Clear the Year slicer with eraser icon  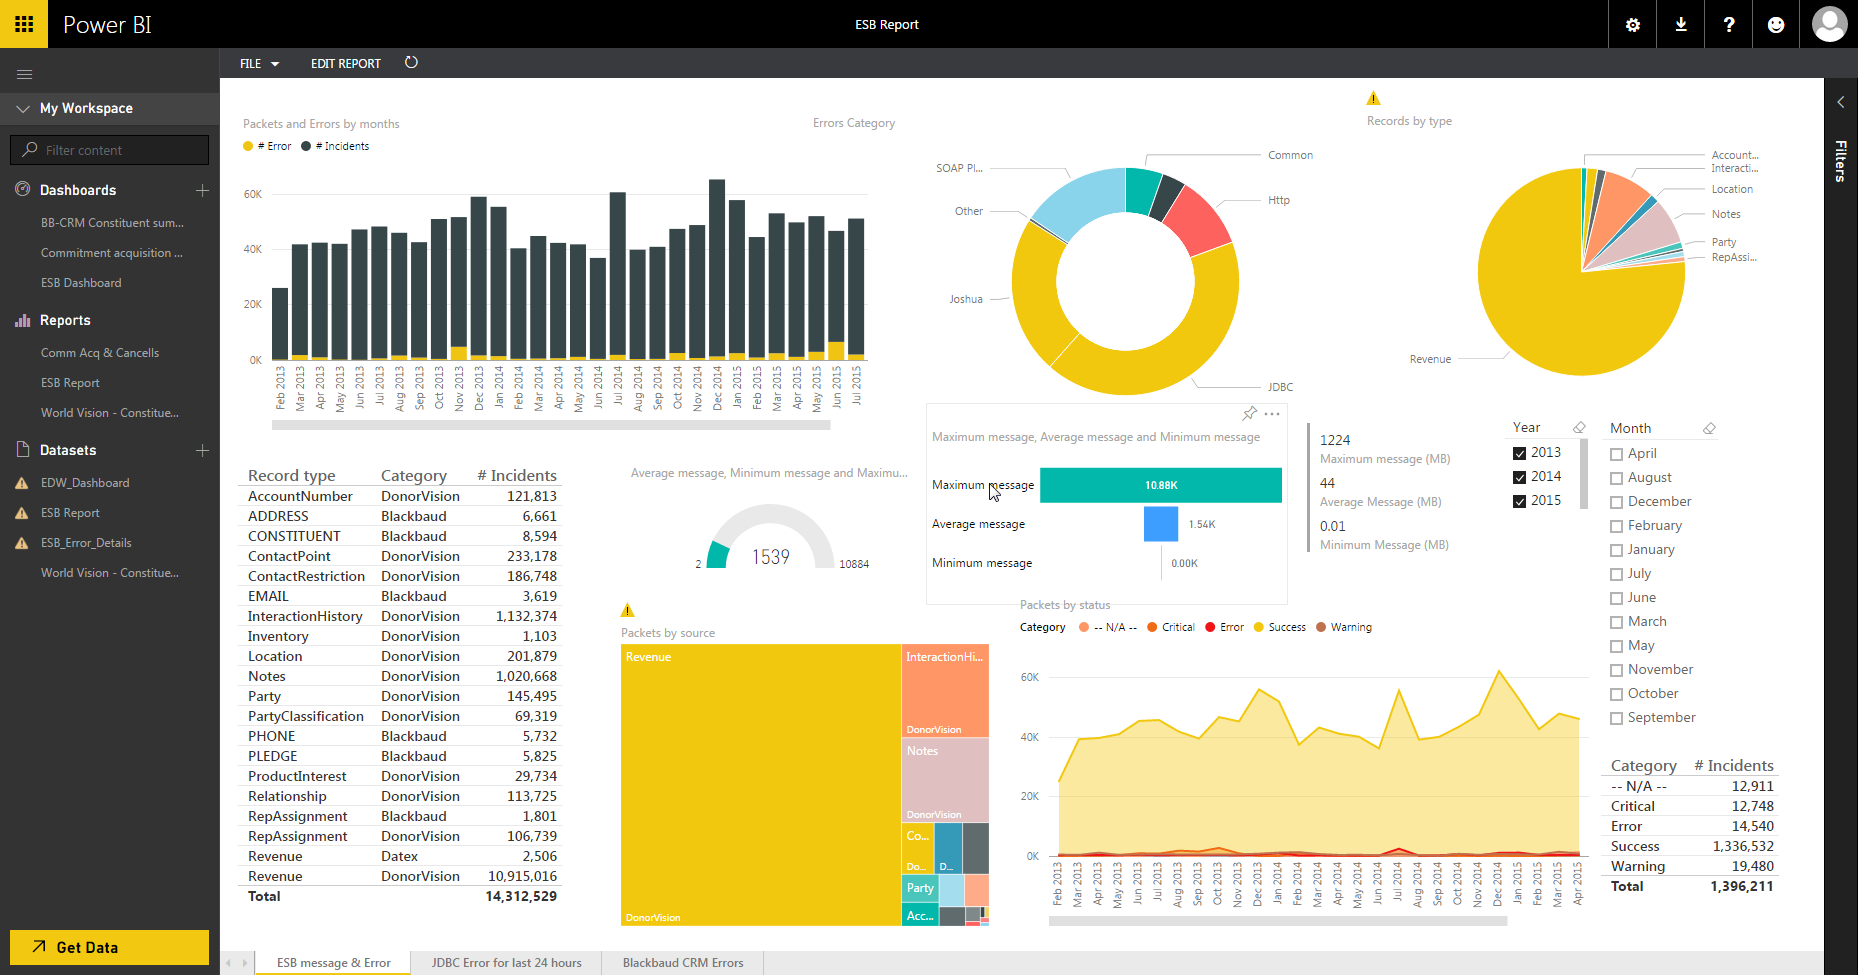pos(1579,428)
